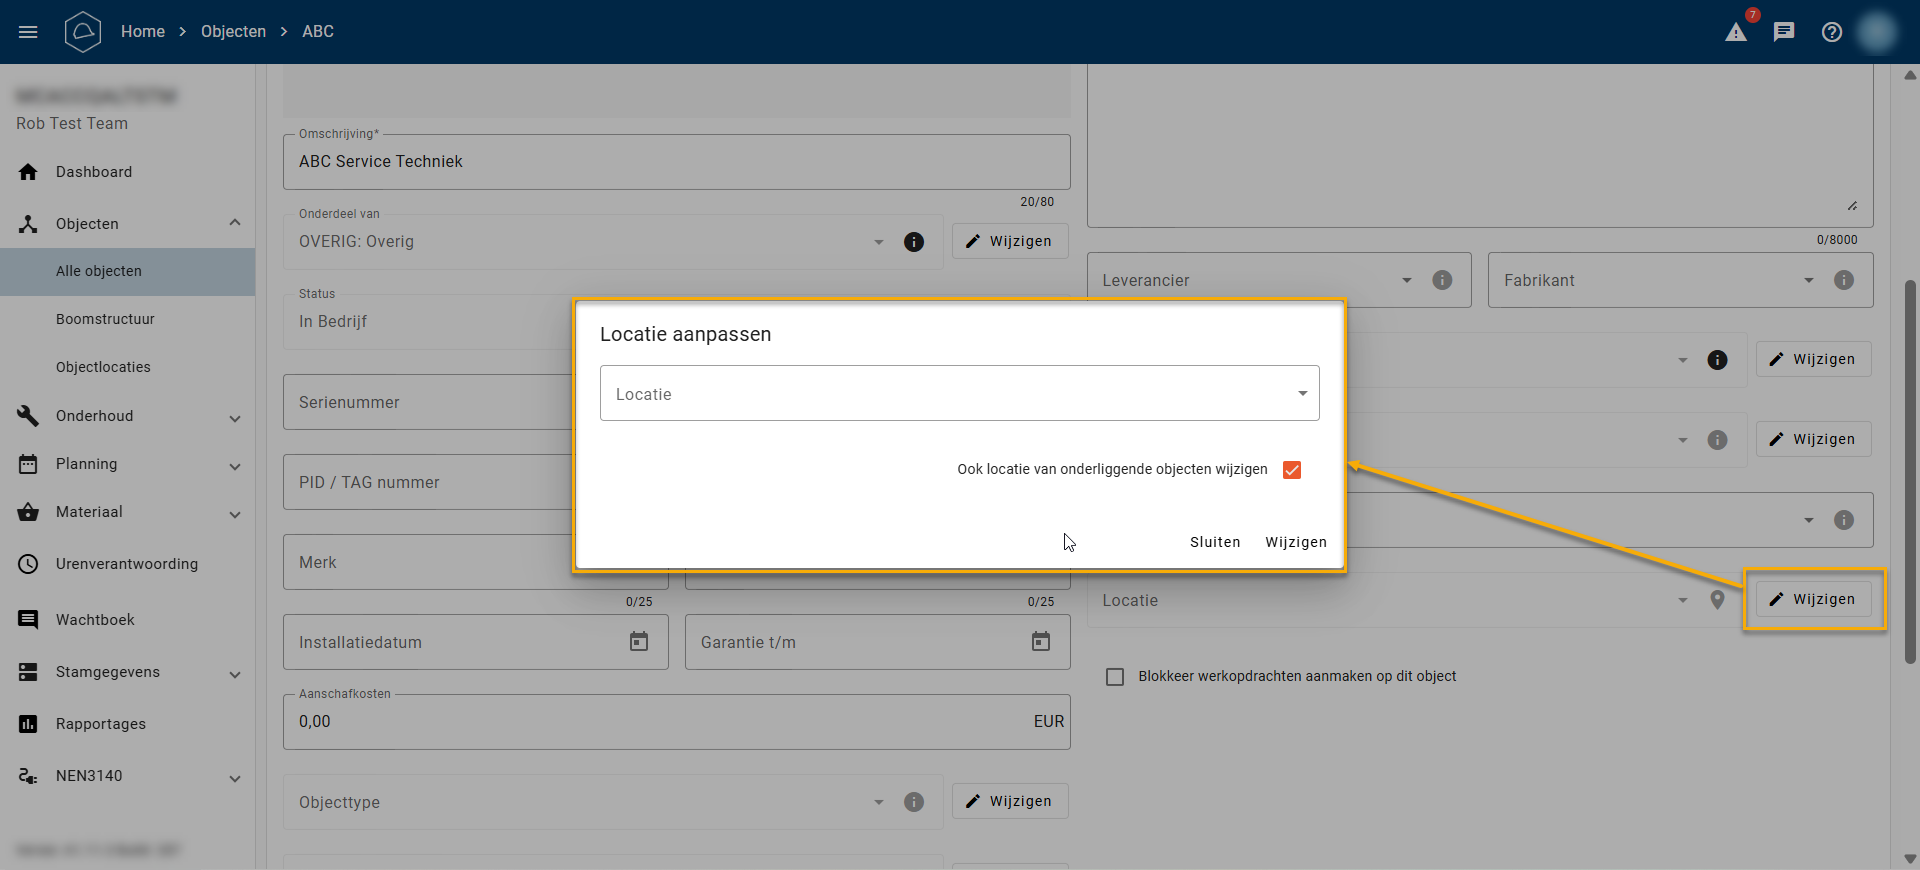Enable 'Blokkeer werkopdrachten aanmaken op dit object'
Viewport: 1920px width, 870px height.
(x=1115, y=677)
